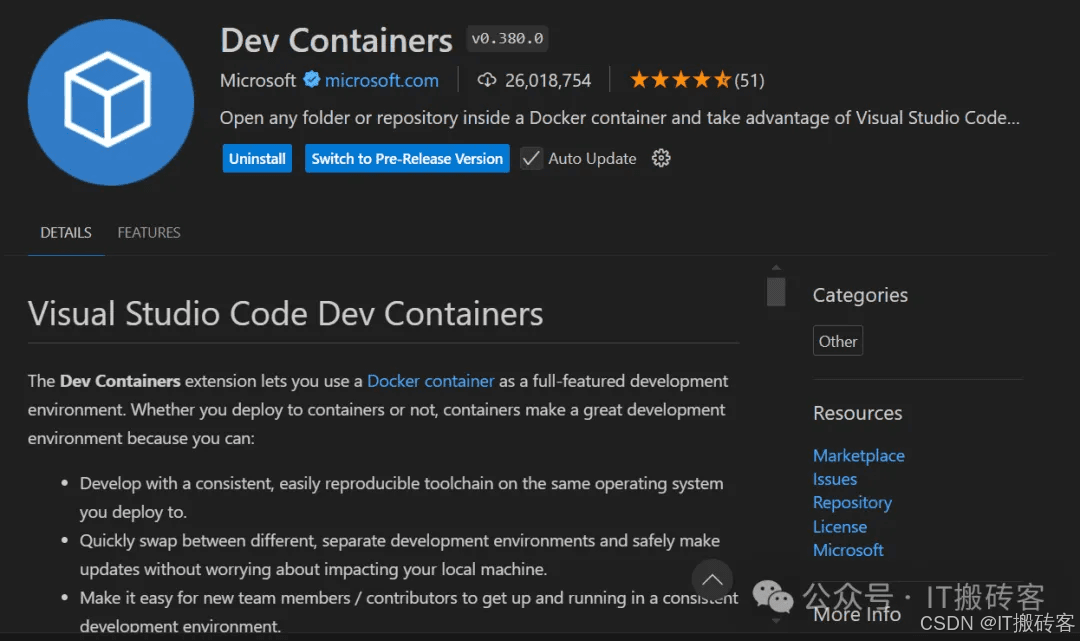Click the five-star rating icons
Screen dimensions: 1080x641
pyautogui.click(x=680, y=80)
